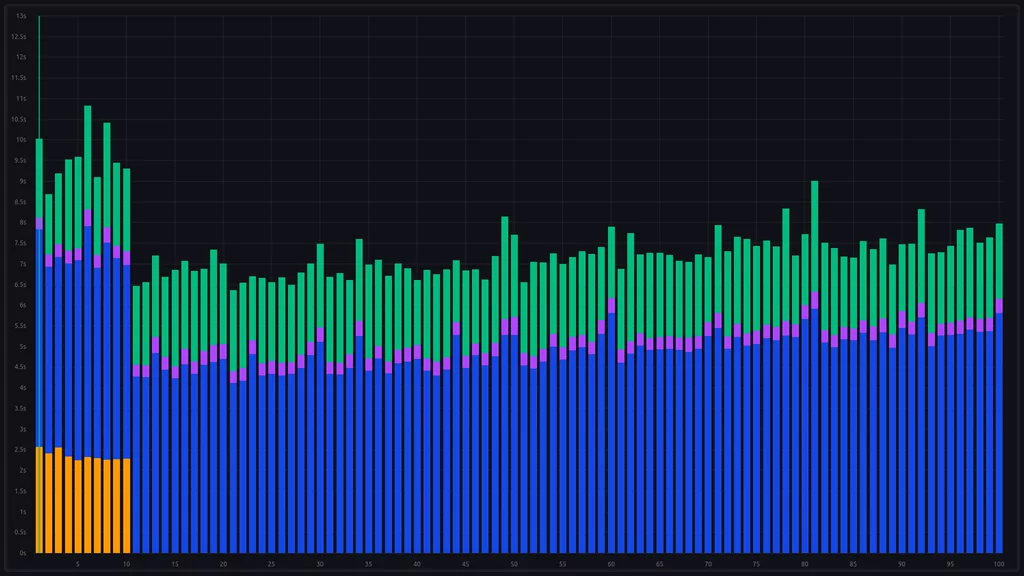The width and height of the screenshot is (1024, 576).
Task: Click the "75" x-axis tick label
Action: (756, 564)
